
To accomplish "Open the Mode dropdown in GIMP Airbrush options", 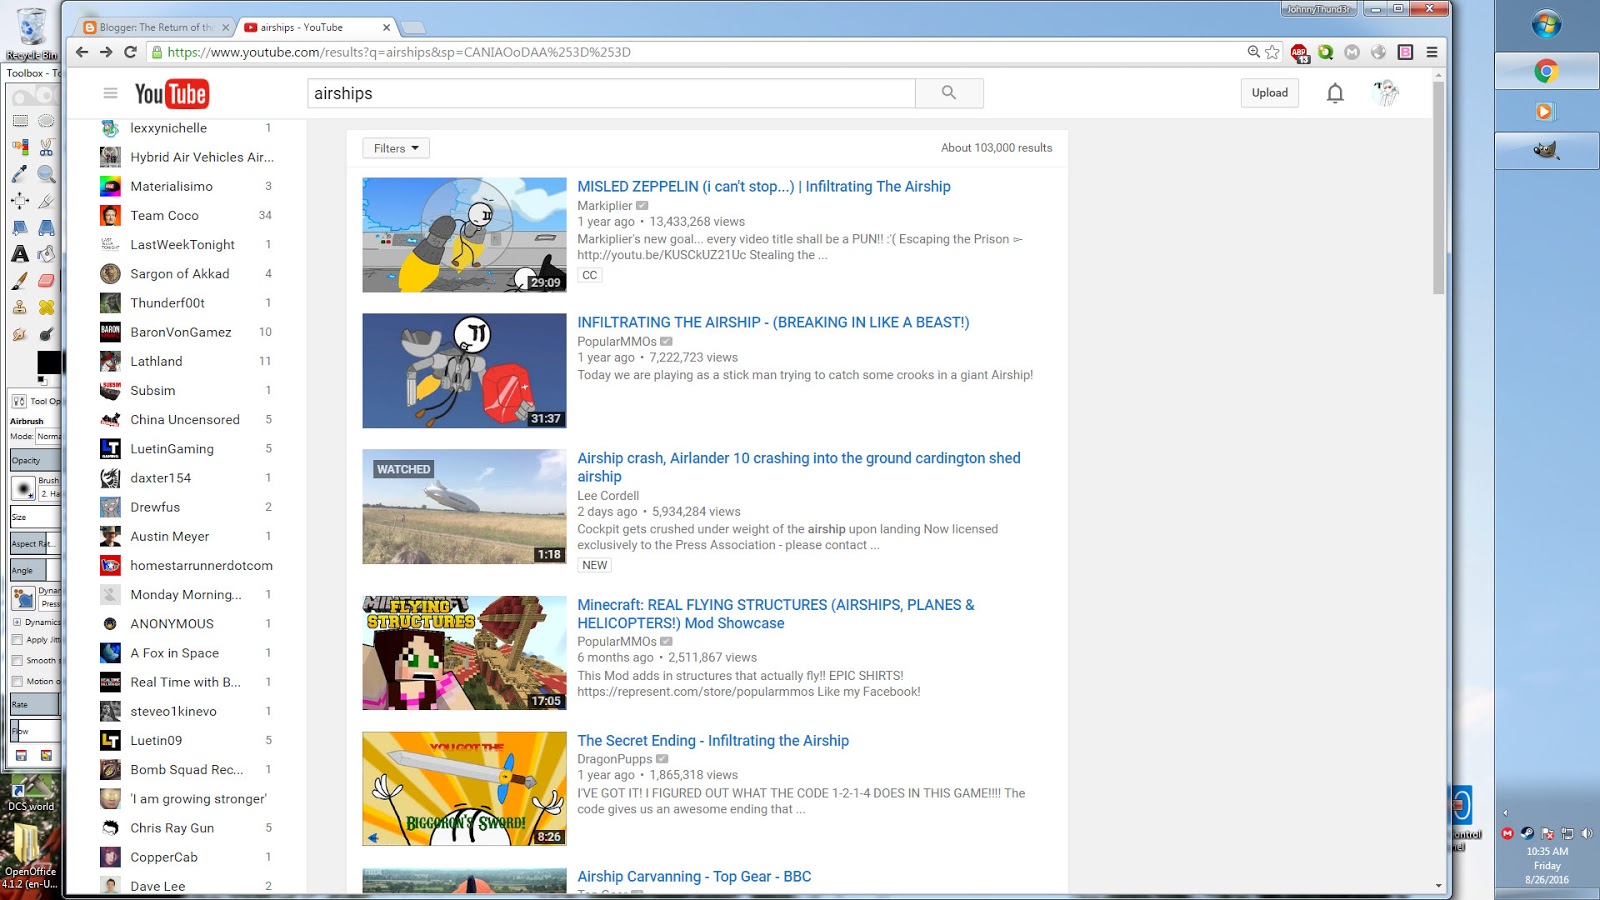I will 48,436.
